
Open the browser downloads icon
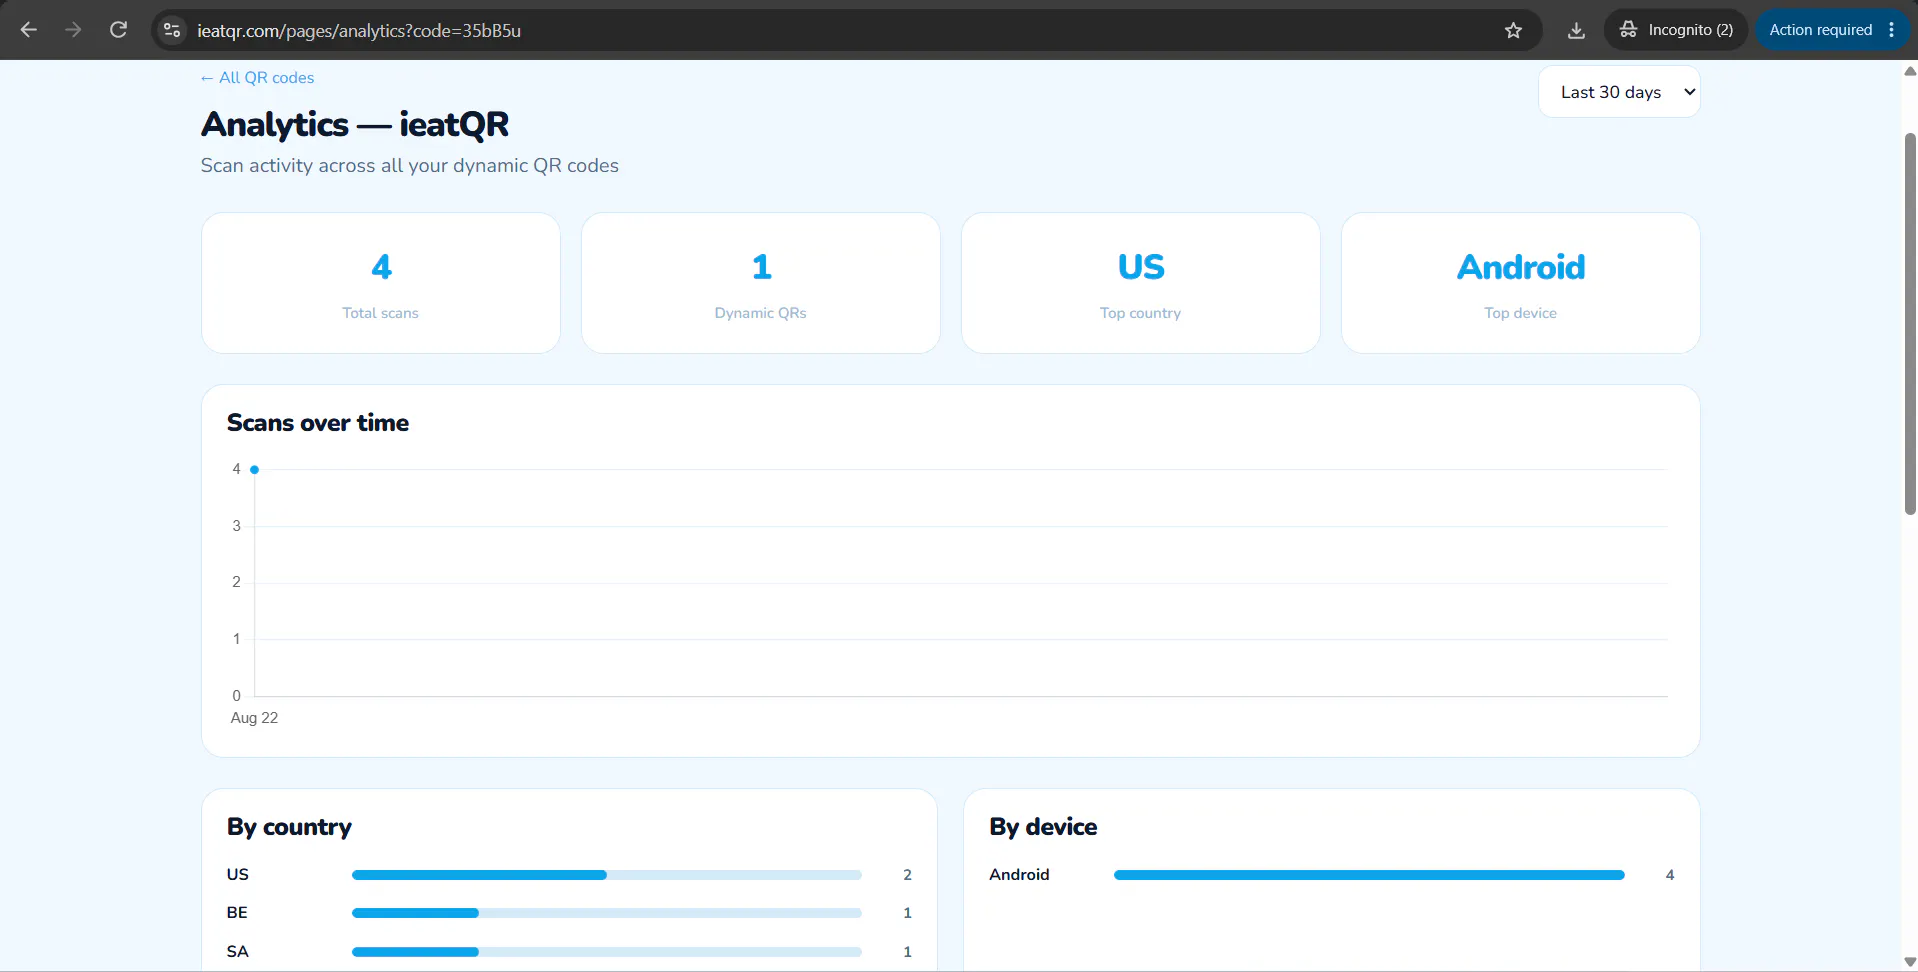click(x=1576, y=30)
